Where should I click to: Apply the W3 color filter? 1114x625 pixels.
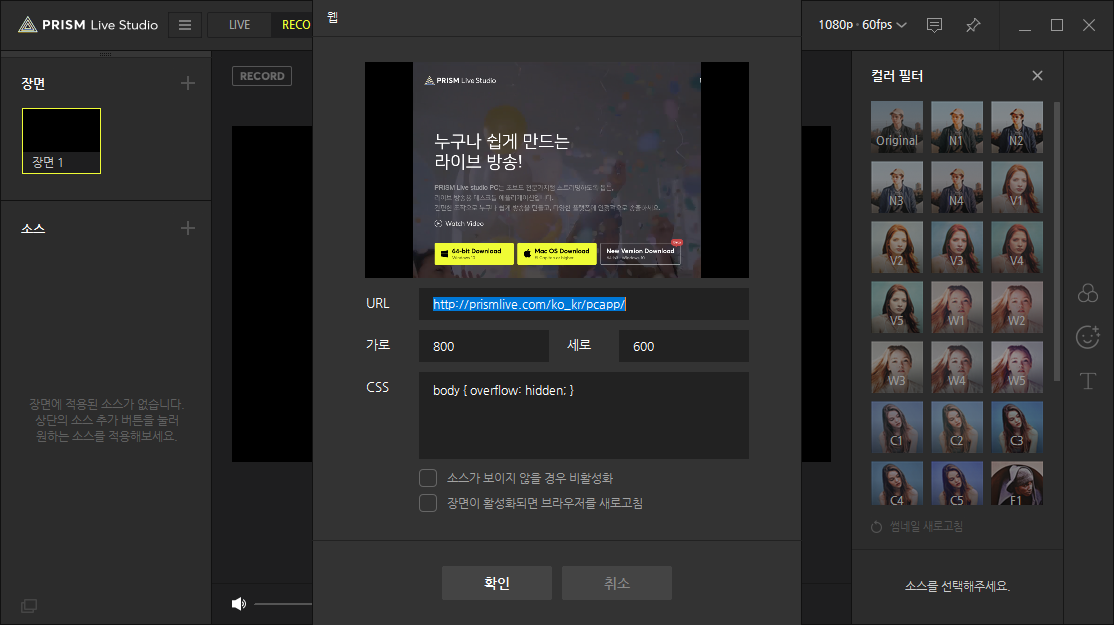(x=897, y=367)
